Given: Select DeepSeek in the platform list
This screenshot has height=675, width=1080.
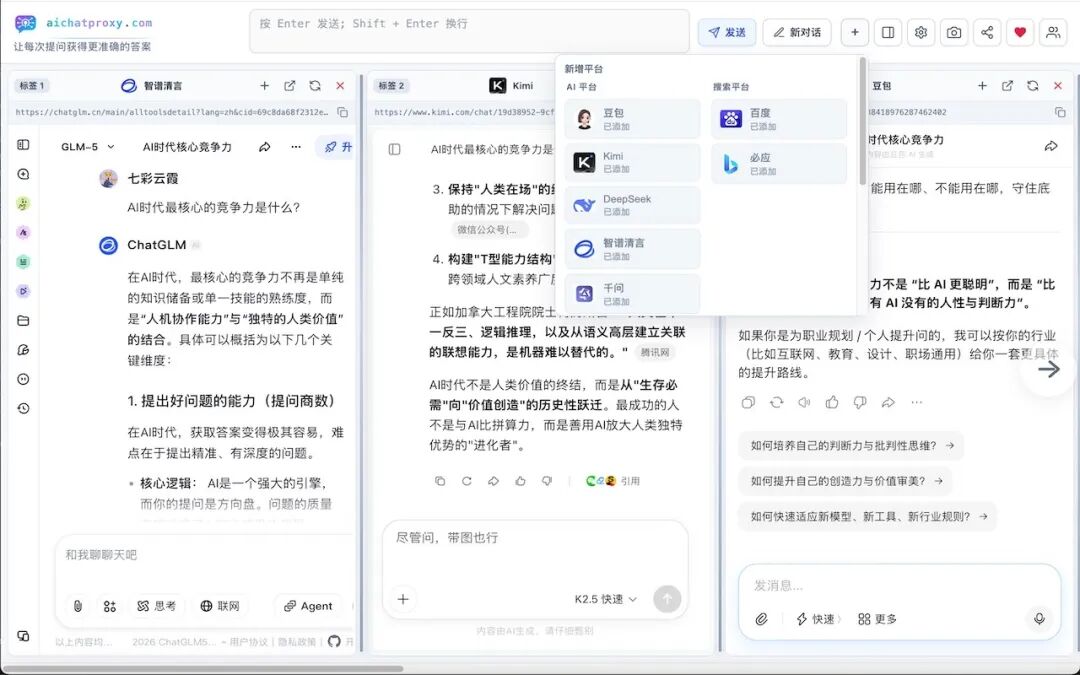Looking at the screenshot, I should (632, 205).
